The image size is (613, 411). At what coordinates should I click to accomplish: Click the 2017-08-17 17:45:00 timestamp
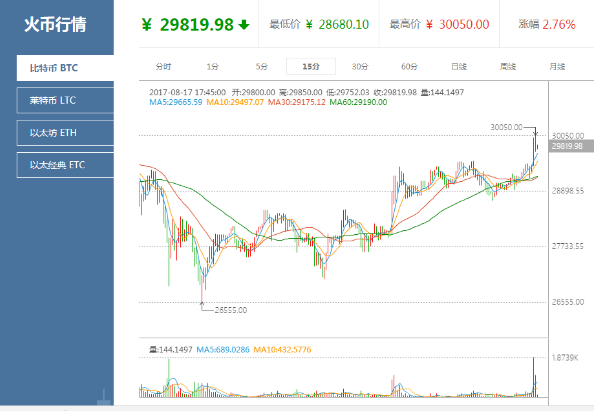click(188, 92)
